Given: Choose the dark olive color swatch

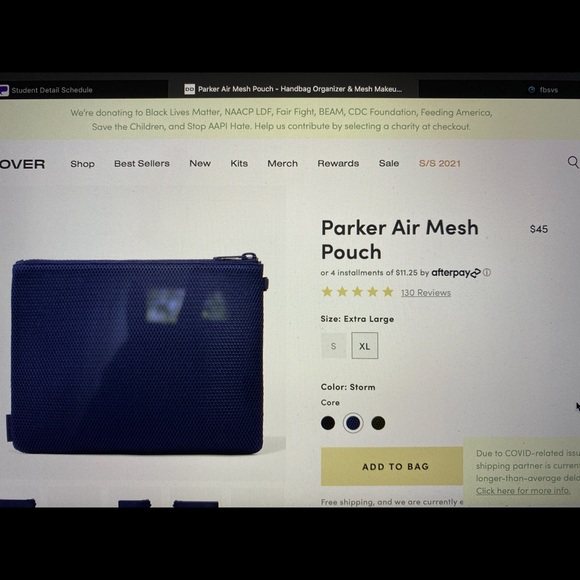Looking at the screenshot, I should (x=378, y=423).
